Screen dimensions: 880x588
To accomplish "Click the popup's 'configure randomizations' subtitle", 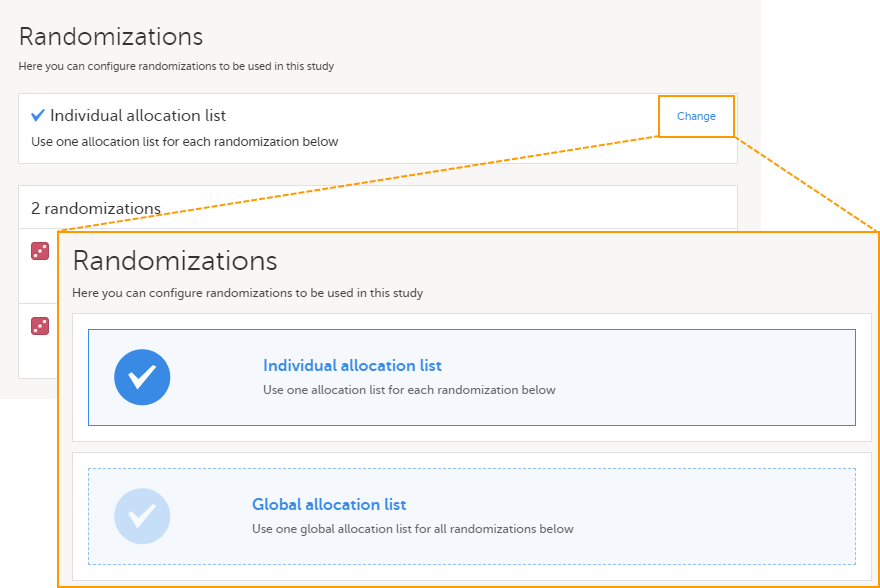I will (247, 294).
